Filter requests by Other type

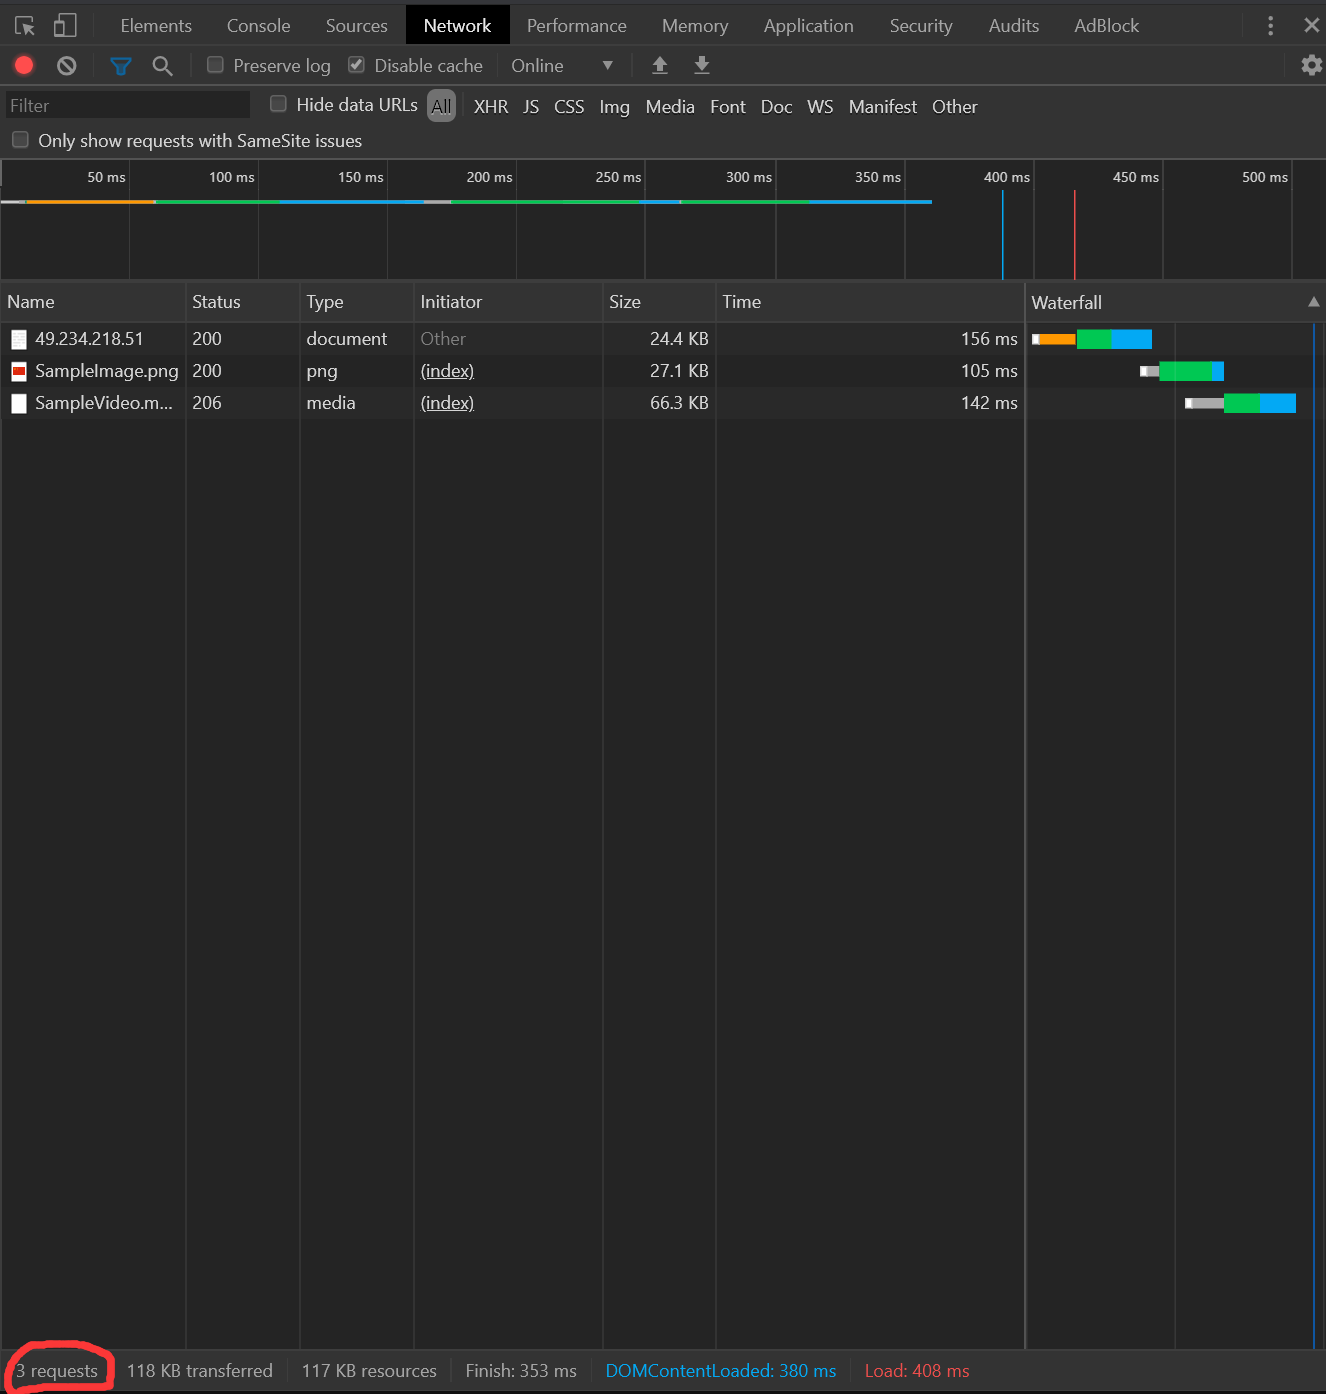(x=955, y=107)
